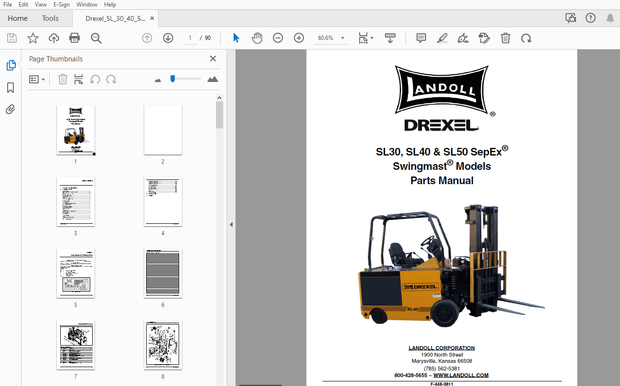
Task: Select page 1 thumbnail
Action: pos(76,130)
